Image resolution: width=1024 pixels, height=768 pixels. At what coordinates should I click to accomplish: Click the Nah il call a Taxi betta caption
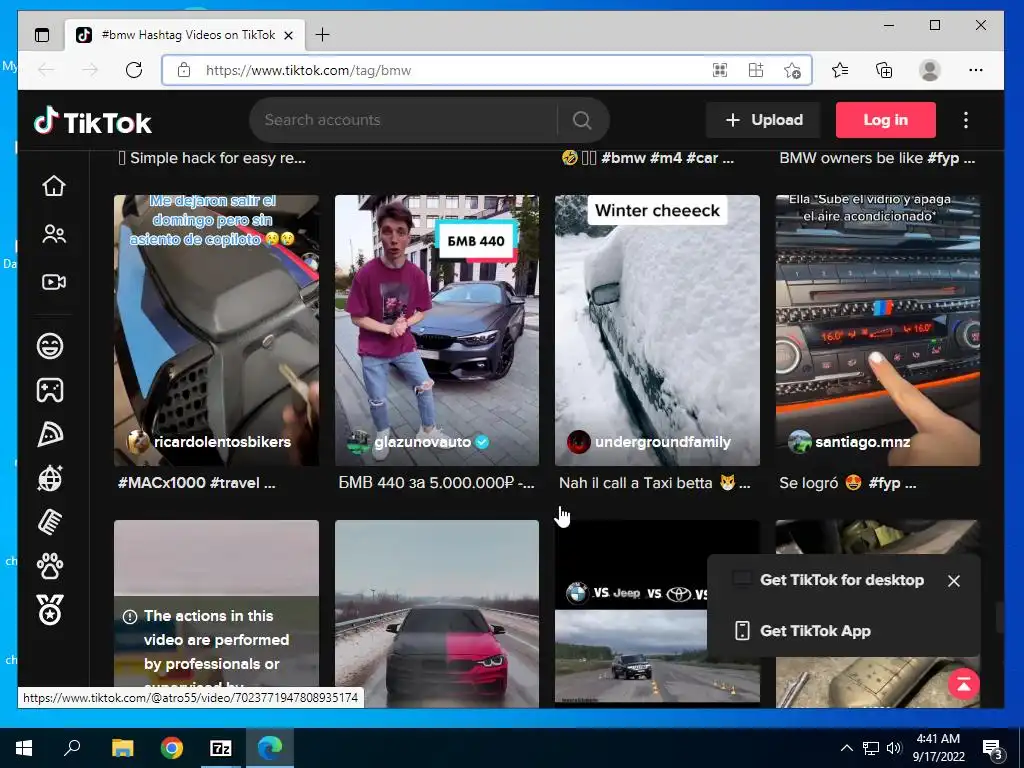[x=654, y=483]
